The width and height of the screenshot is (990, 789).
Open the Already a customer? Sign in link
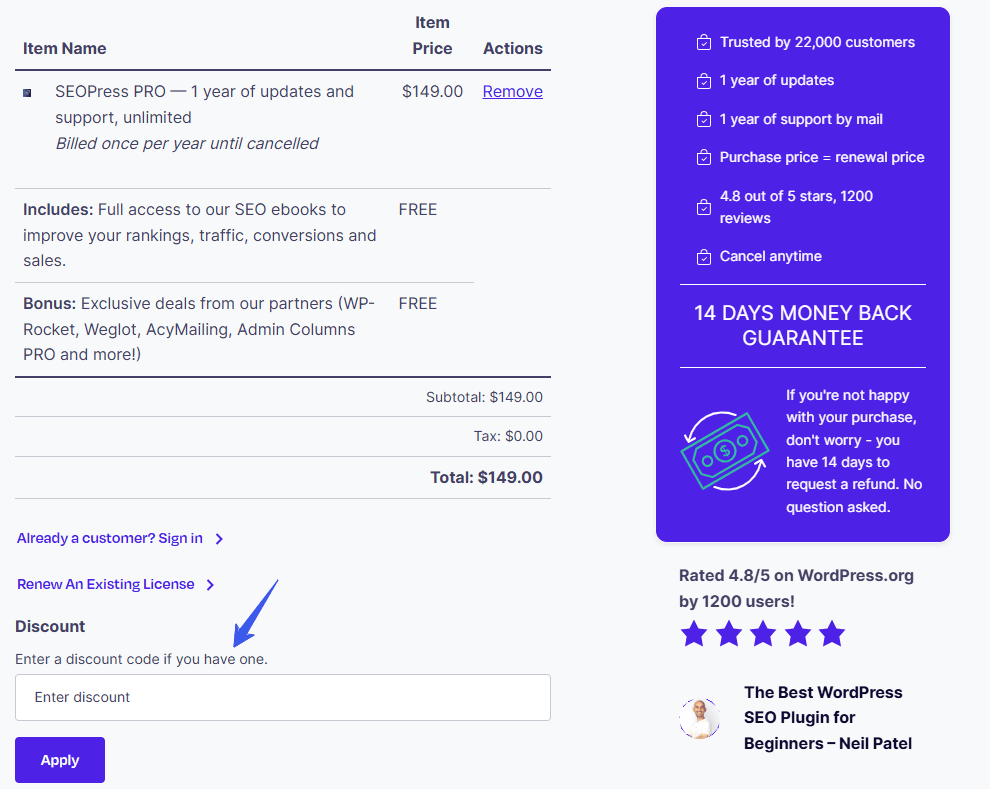(110, 538)
